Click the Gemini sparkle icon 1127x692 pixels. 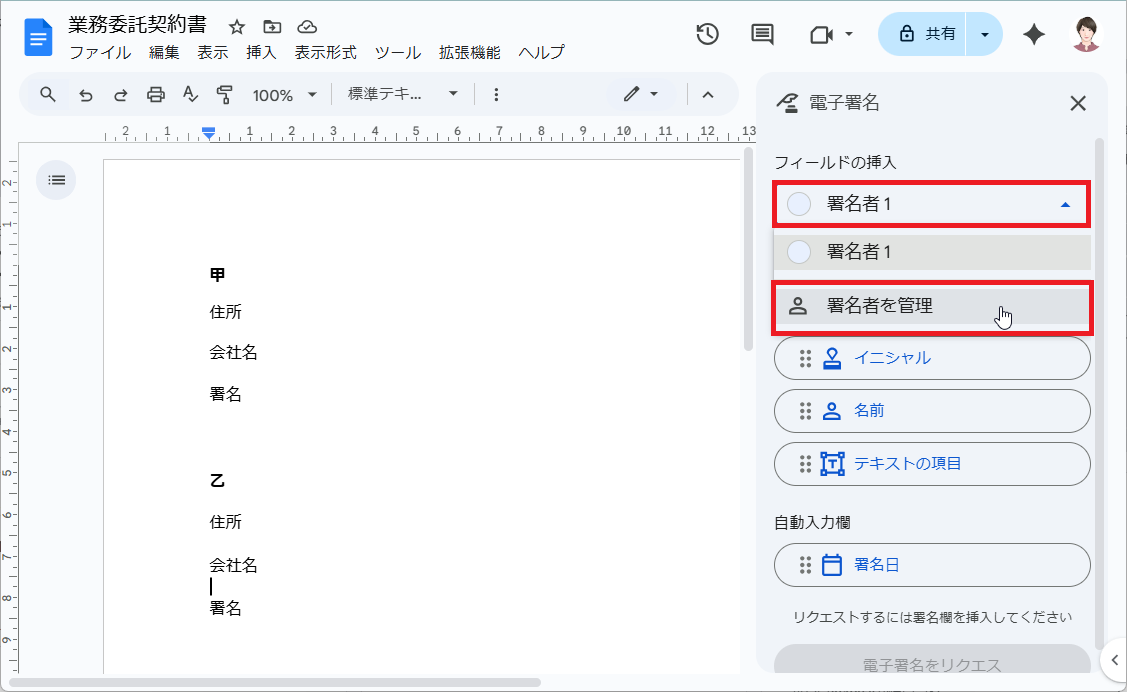(1033, 33)
